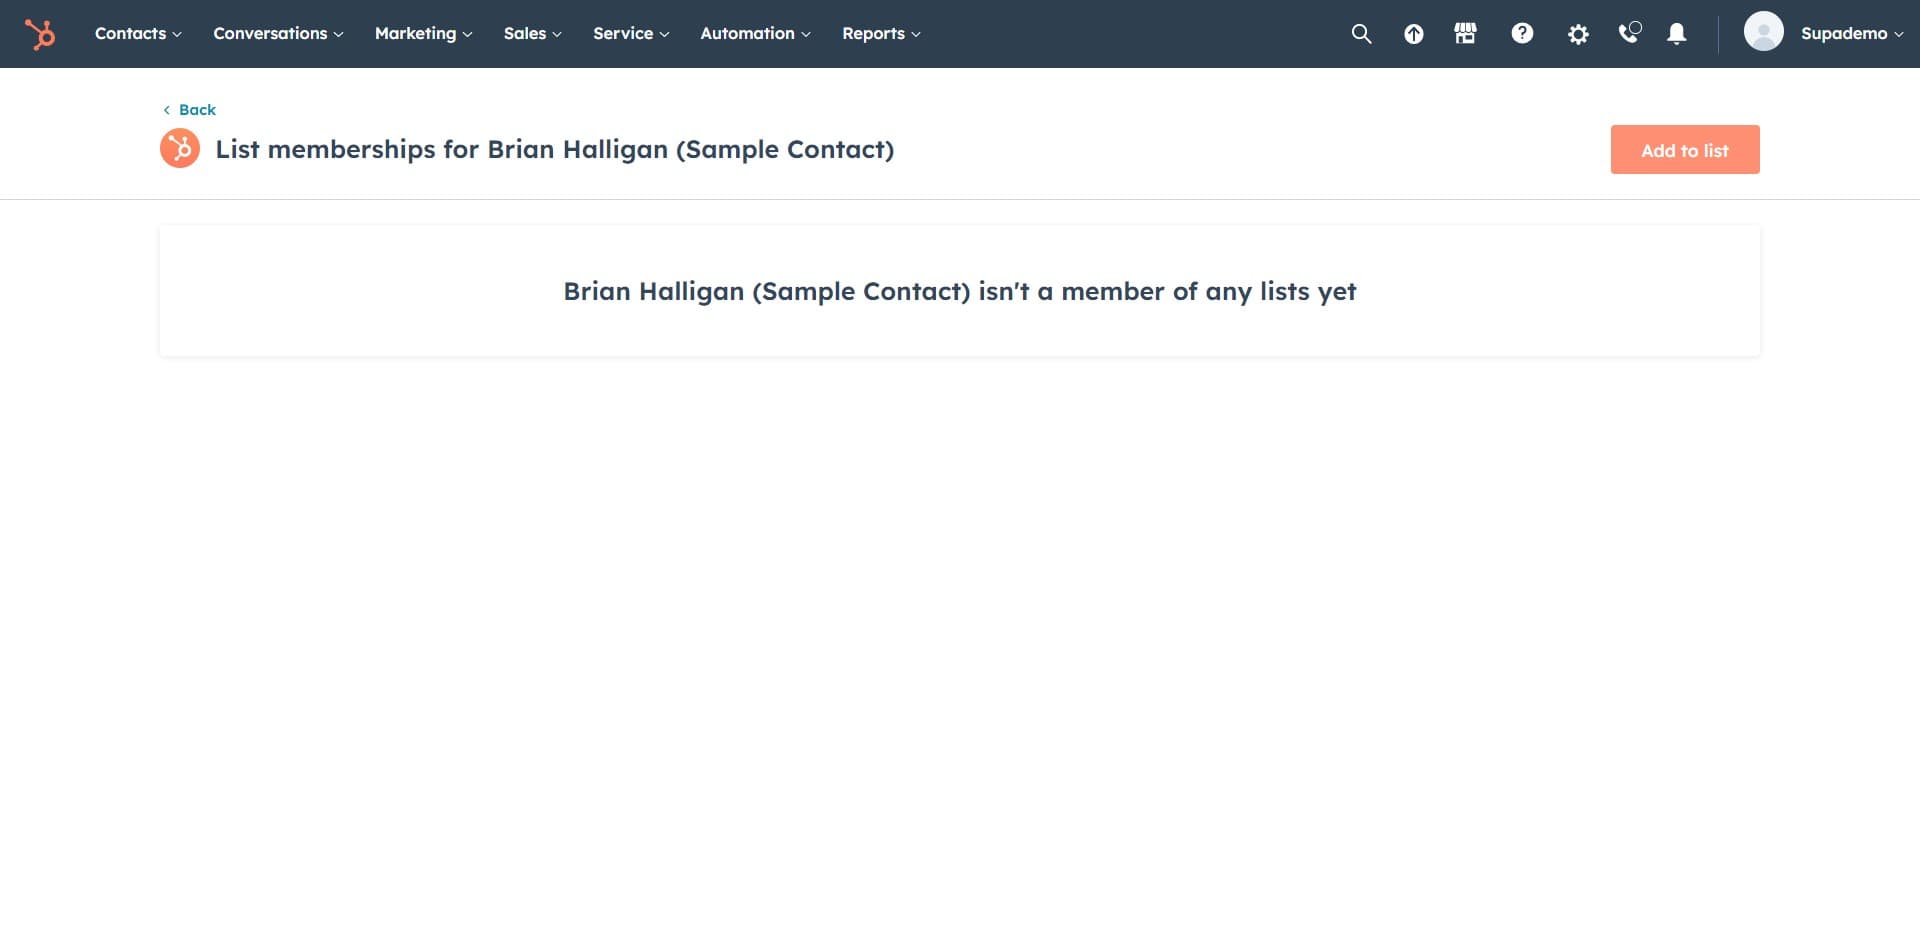Open the Automation menu
This screenshot has height=942, width=1920.
pyautogui.click(x=755, y=34)
